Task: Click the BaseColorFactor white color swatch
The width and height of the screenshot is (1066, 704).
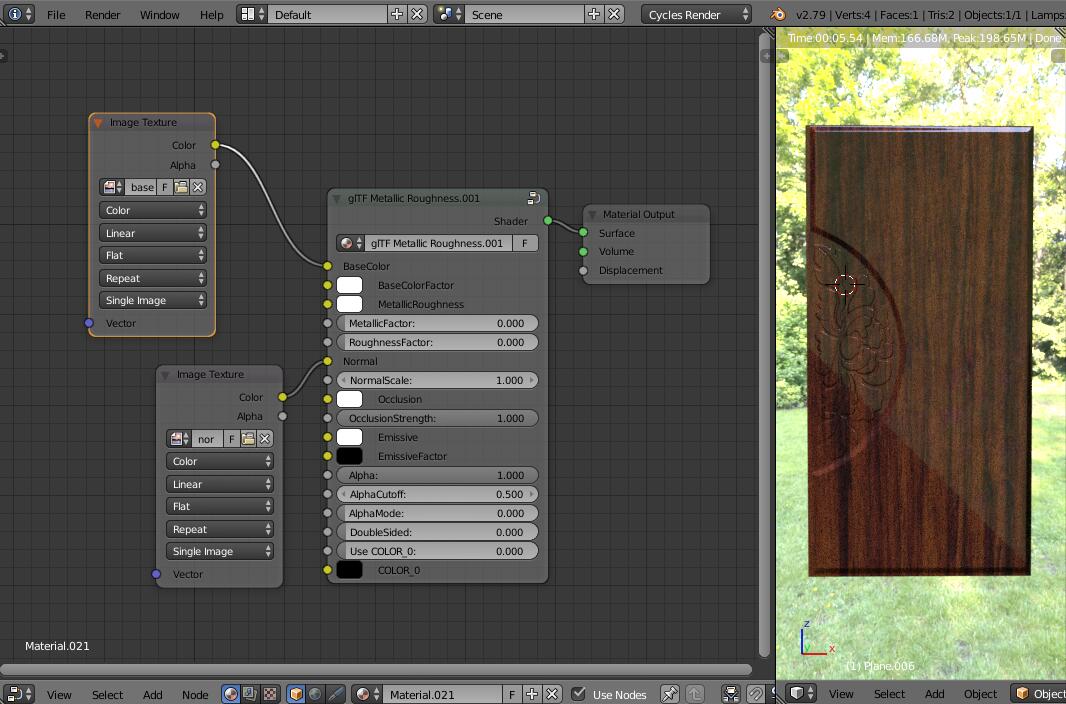Action: point(349,285)
